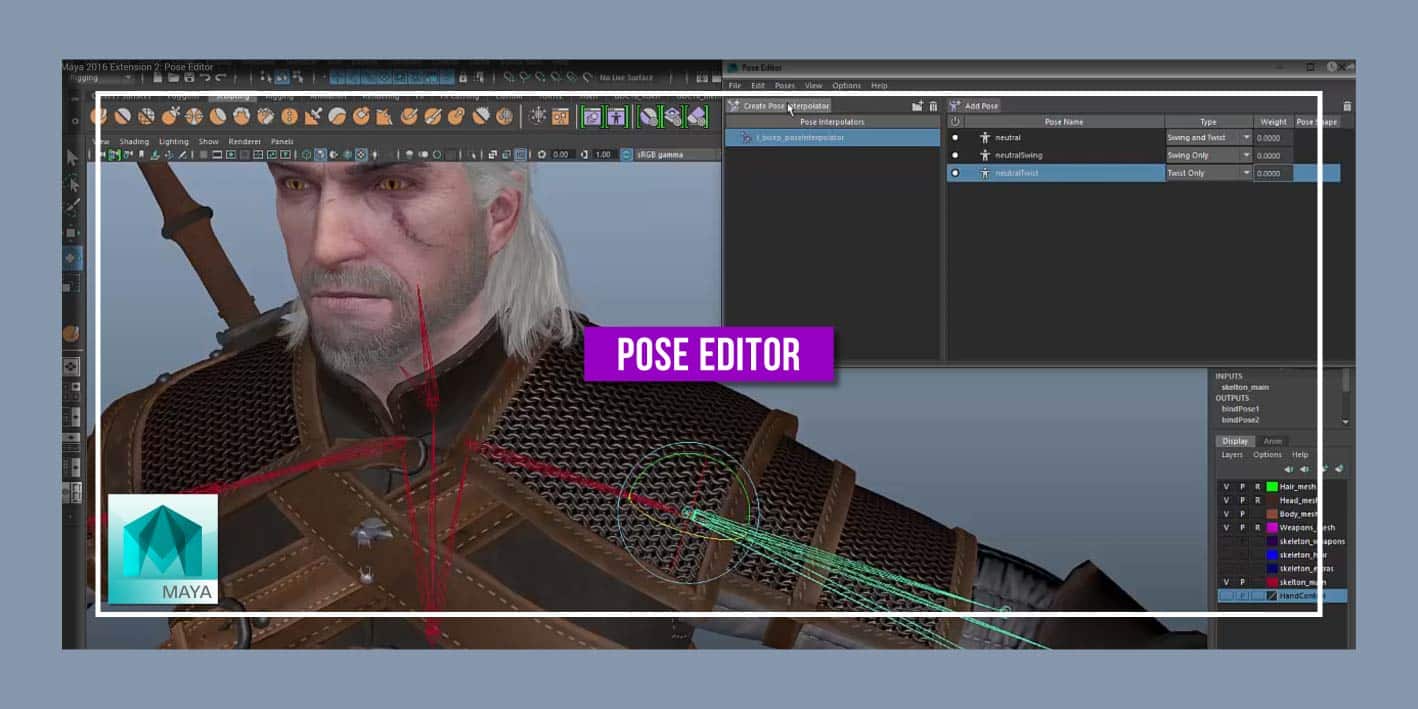1418x709 pixels.
Task: Click the undo arrow icon in the top toolbar
Action: [x=206, y=77]
